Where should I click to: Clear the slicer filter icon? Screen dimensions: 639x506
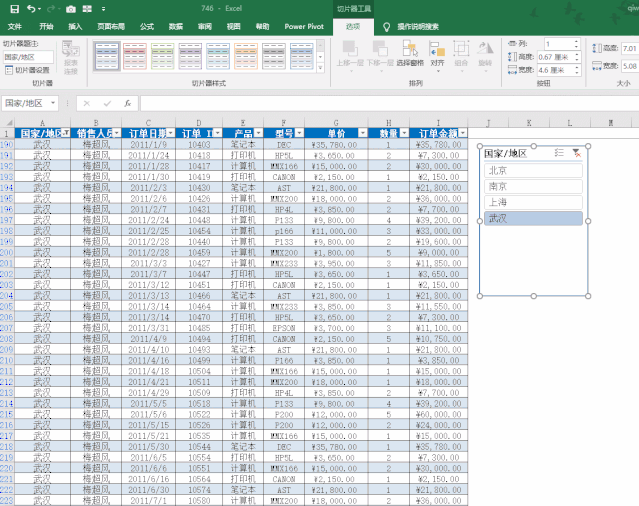click(575, 153)
